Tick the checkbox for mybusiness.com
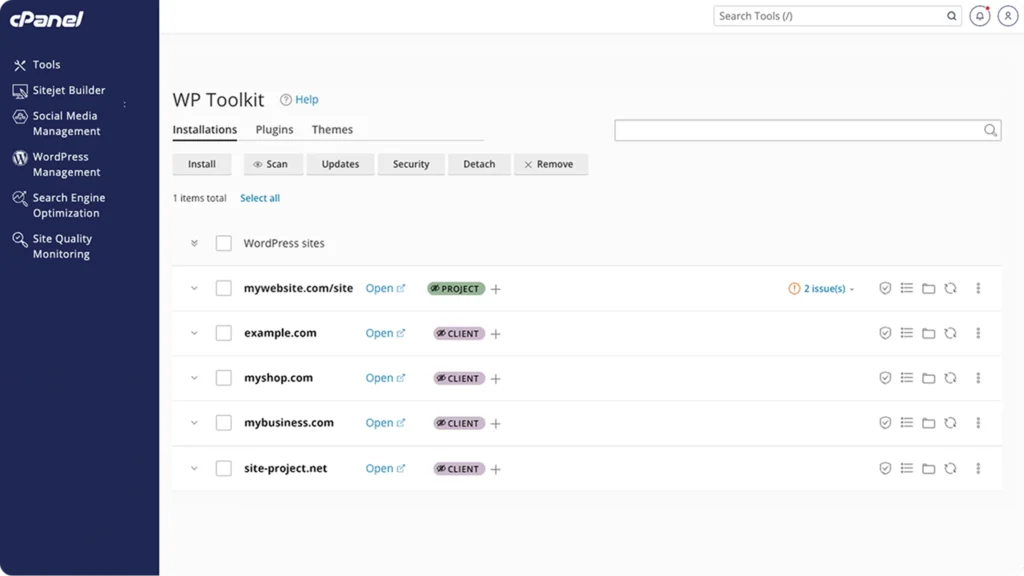The width and height of the screenshot is (1024, 576). [223, 423]
